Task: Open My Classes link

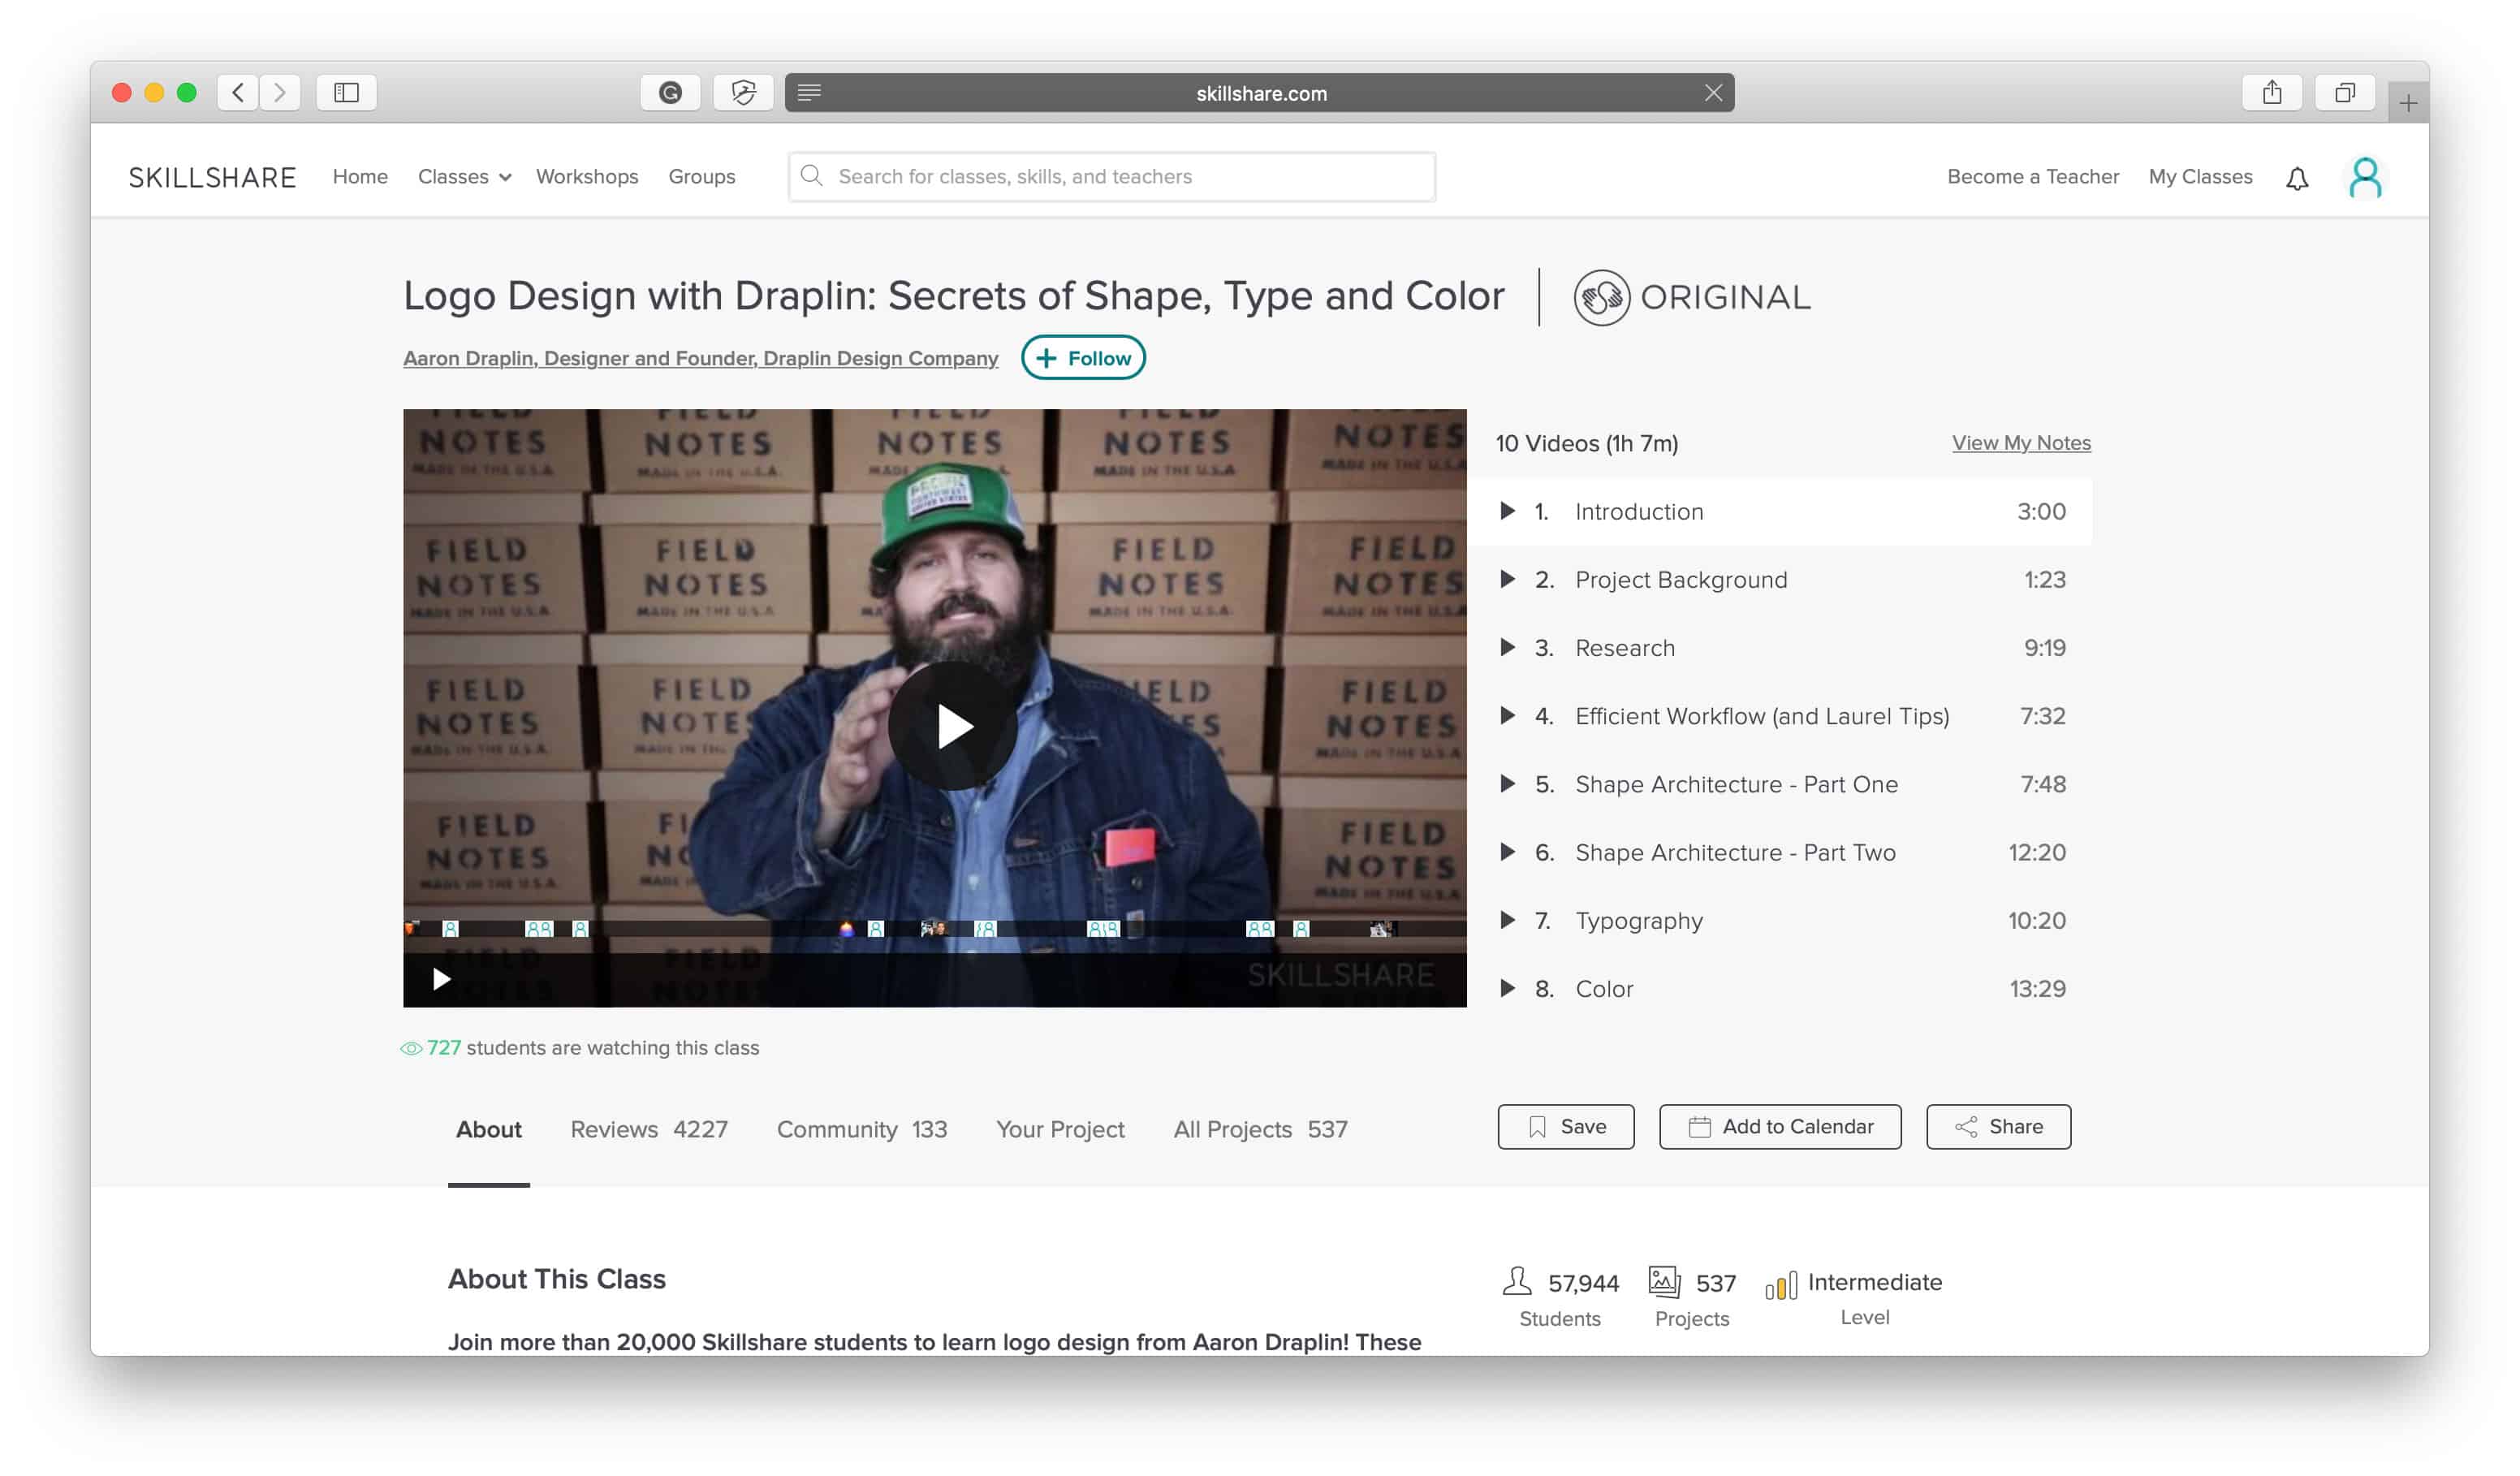Action: (x=2200, y=177)
